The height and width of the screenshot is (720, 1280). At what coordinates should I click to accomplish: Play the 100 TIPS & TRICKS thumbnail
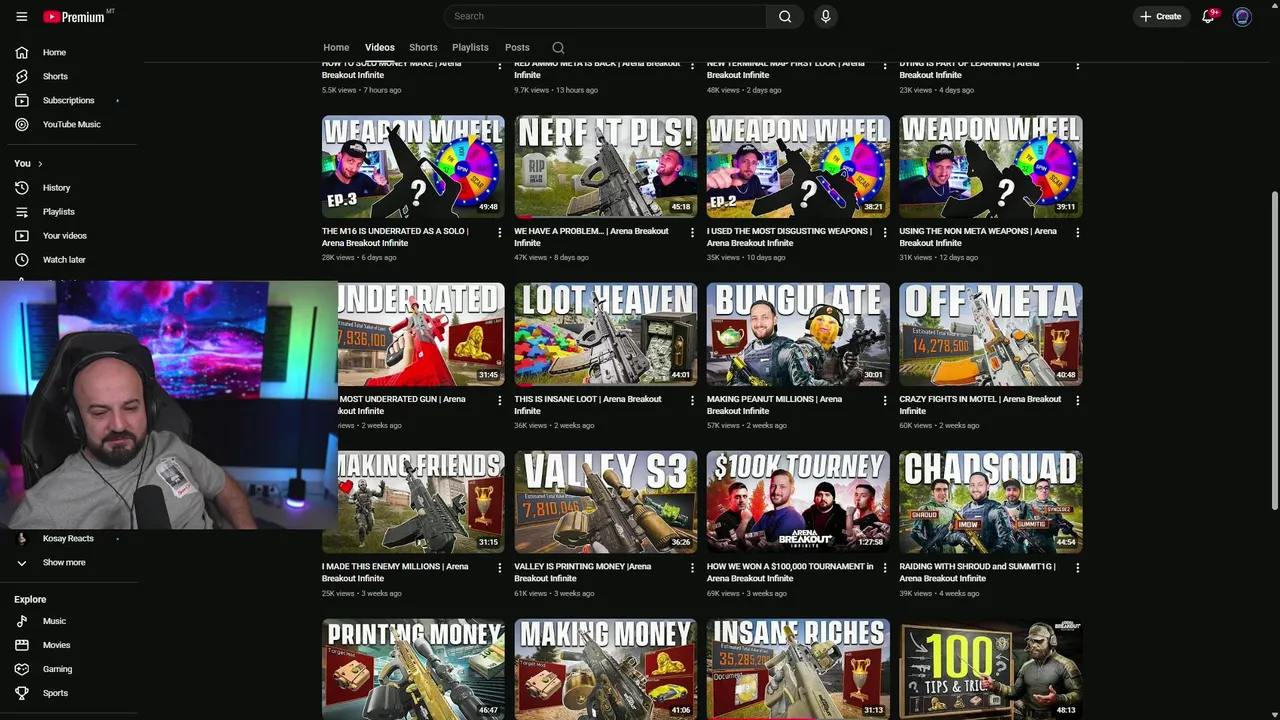pos(991,669)
